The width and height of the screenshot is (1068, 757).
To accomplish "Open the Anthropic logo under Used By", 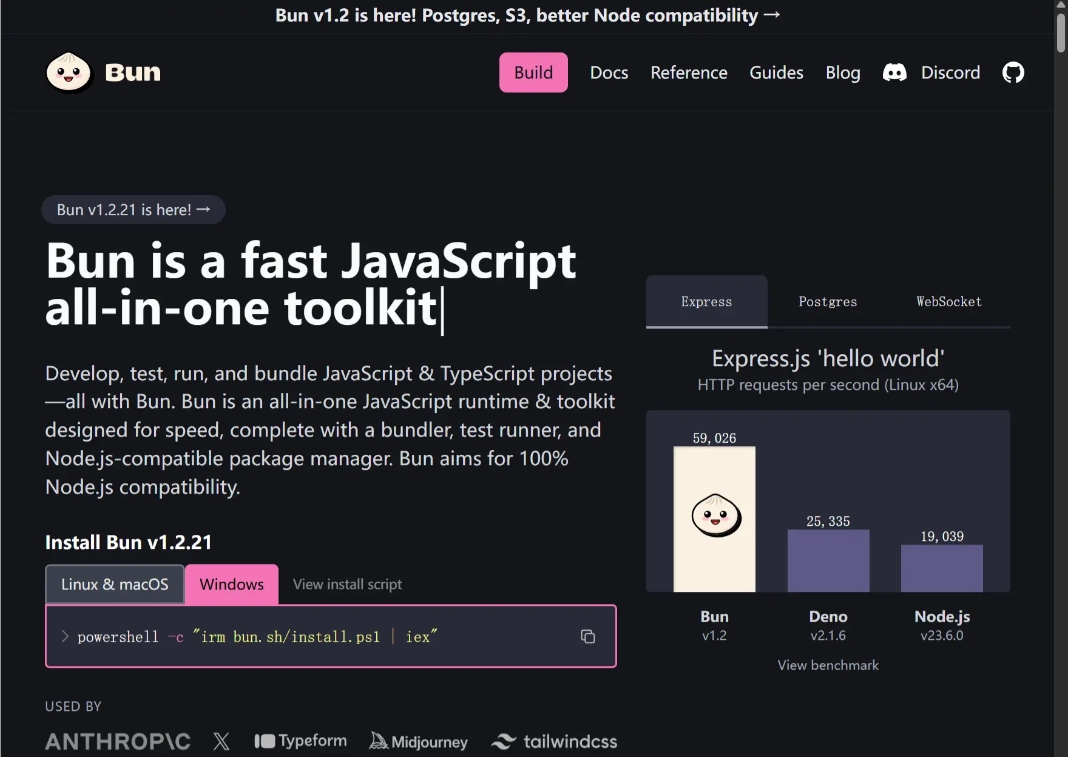I will 118,741.
